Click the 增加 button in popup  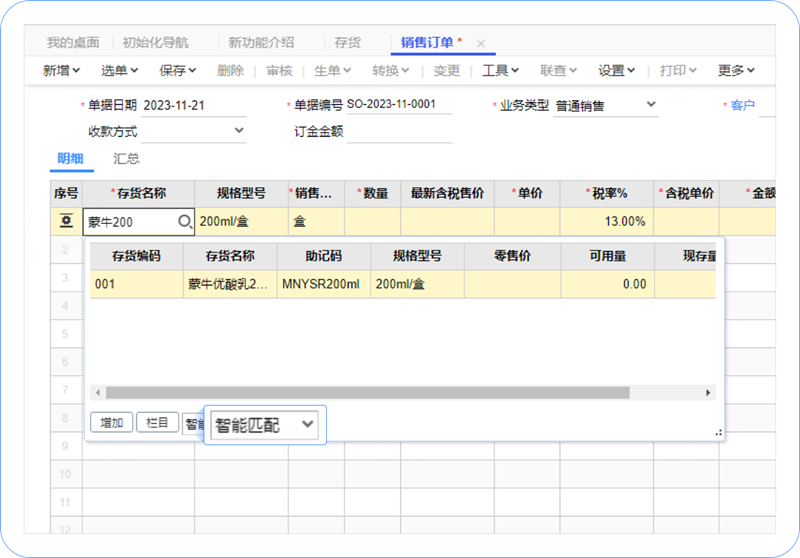pos(111,423)
